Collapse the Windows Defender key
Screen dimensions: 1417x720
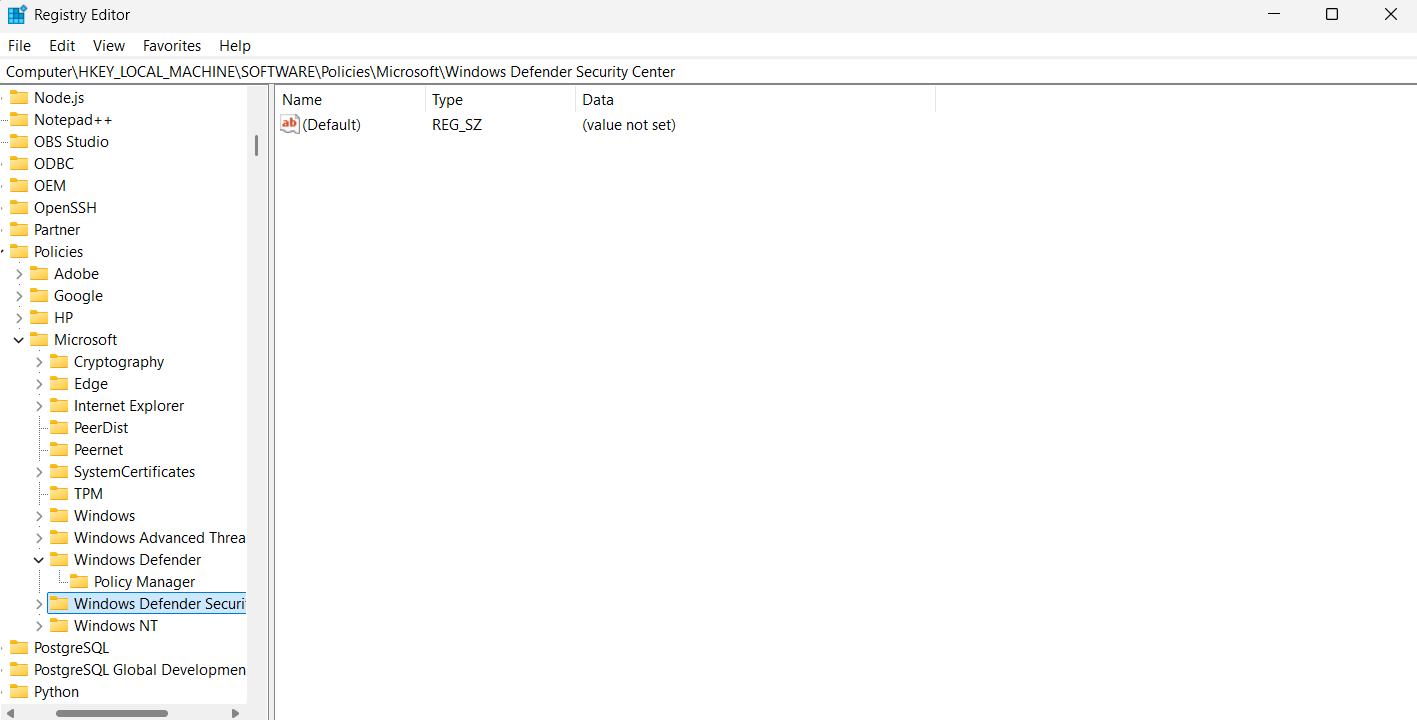[x=39, y=560]
